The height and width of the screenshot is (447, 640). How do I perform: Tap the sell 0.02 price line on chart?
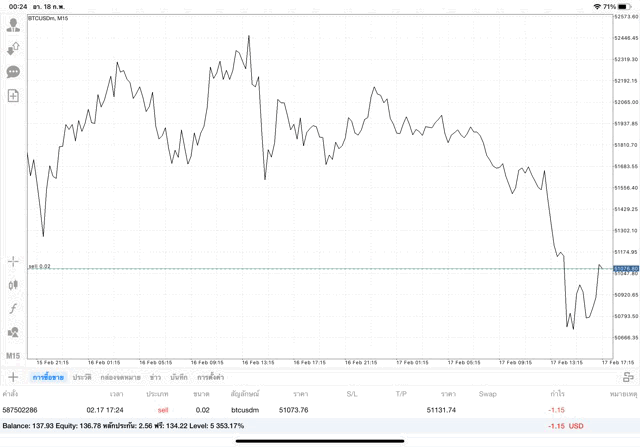tap(300, 268)
